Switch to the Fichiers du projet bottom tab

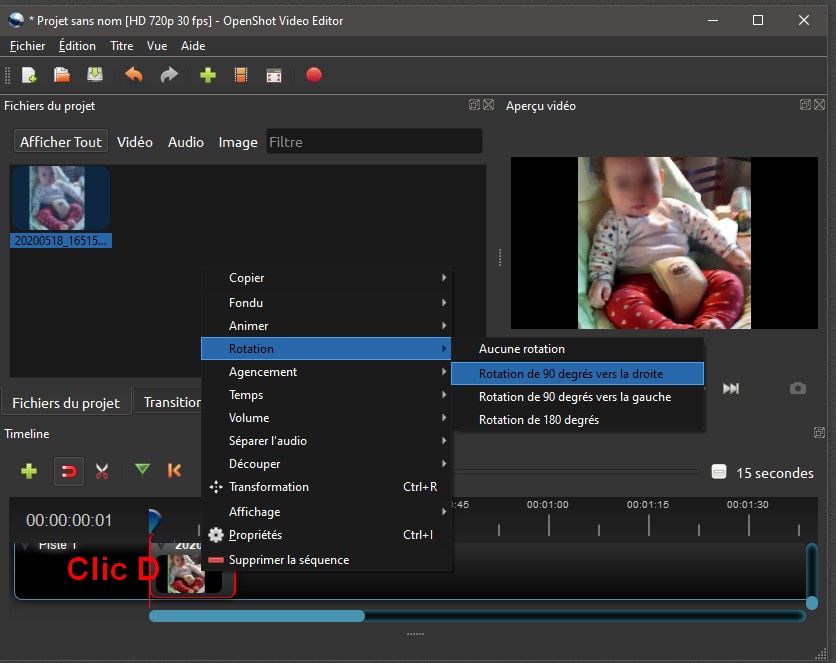click(66, 403)
